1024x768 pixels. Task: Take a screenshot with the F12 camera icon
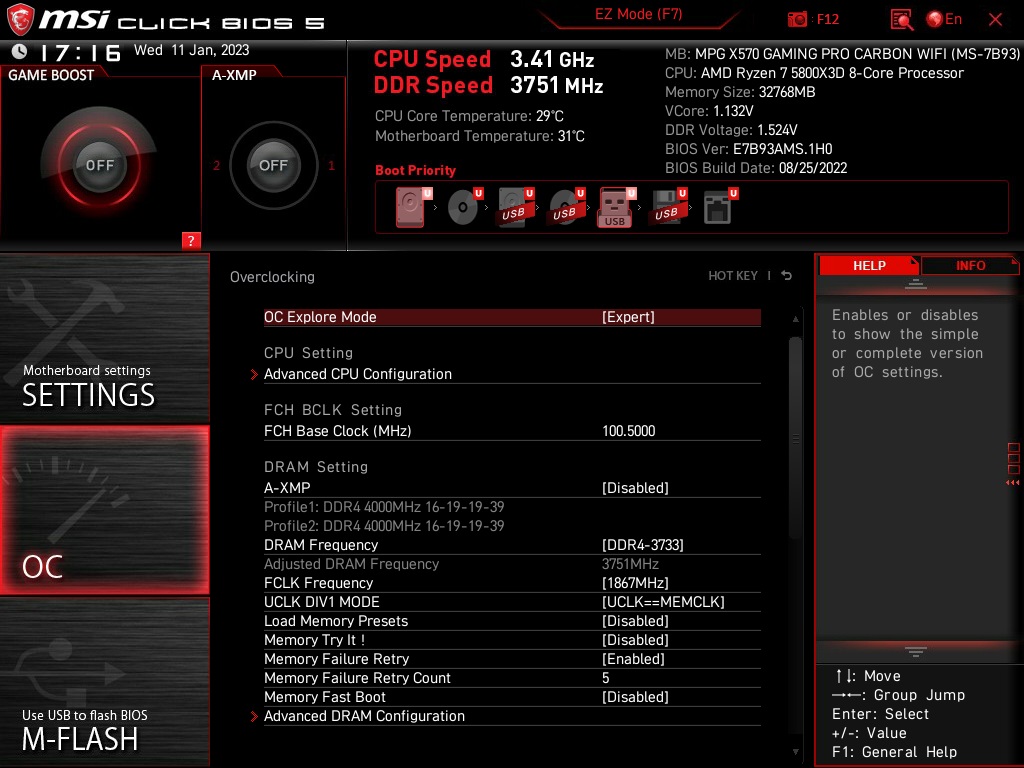pos(797,20)
